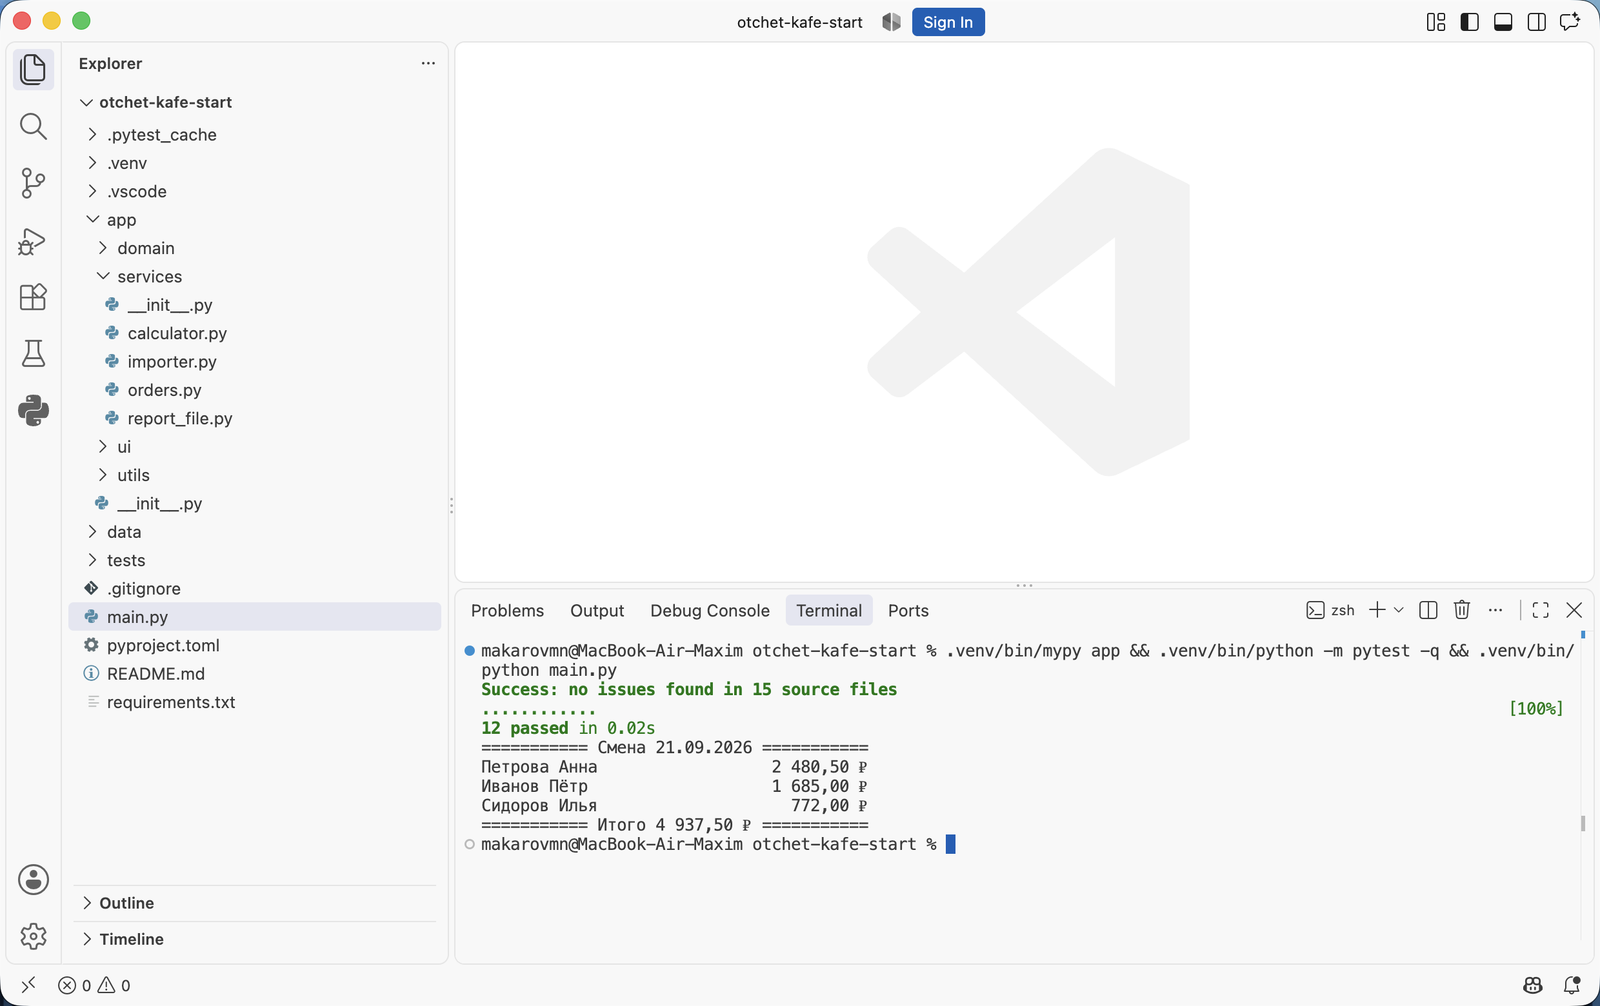Kill terminal with trash icon
Viewport: 1600px width, 1006px height.
point(1462,610)
